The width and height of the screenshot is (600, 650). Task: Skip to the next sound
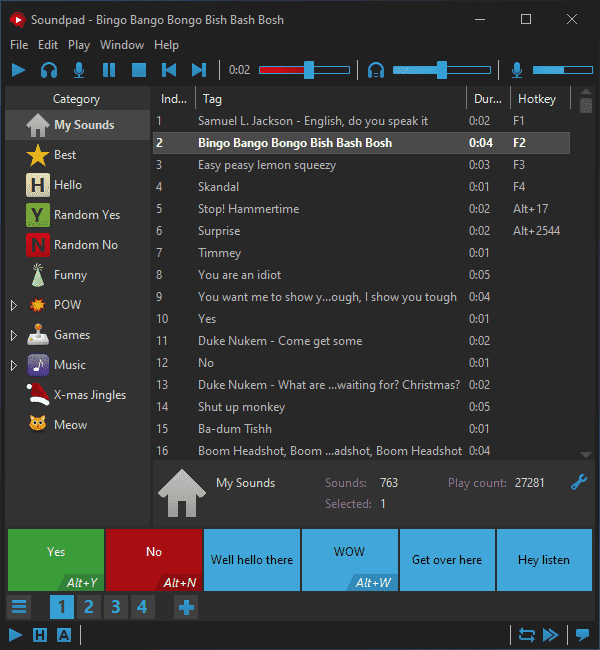(199, 70)
